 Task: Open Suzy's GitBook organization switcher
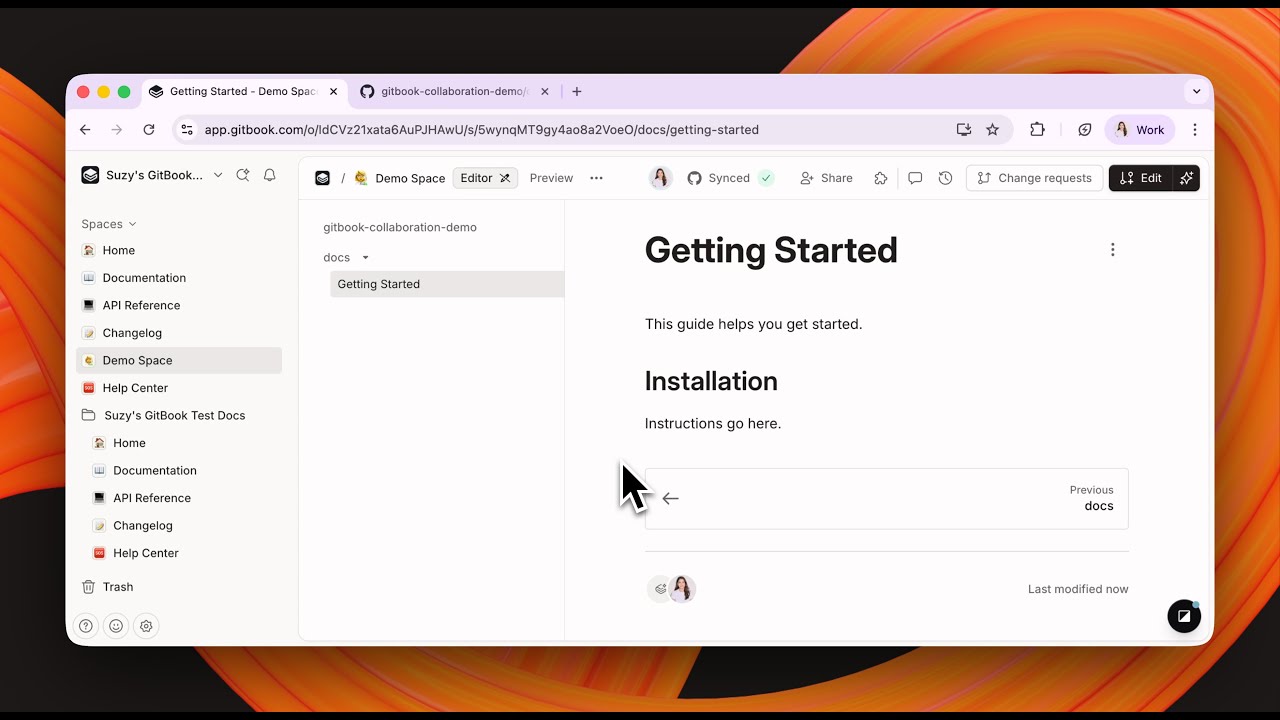(x=152, y=175)
